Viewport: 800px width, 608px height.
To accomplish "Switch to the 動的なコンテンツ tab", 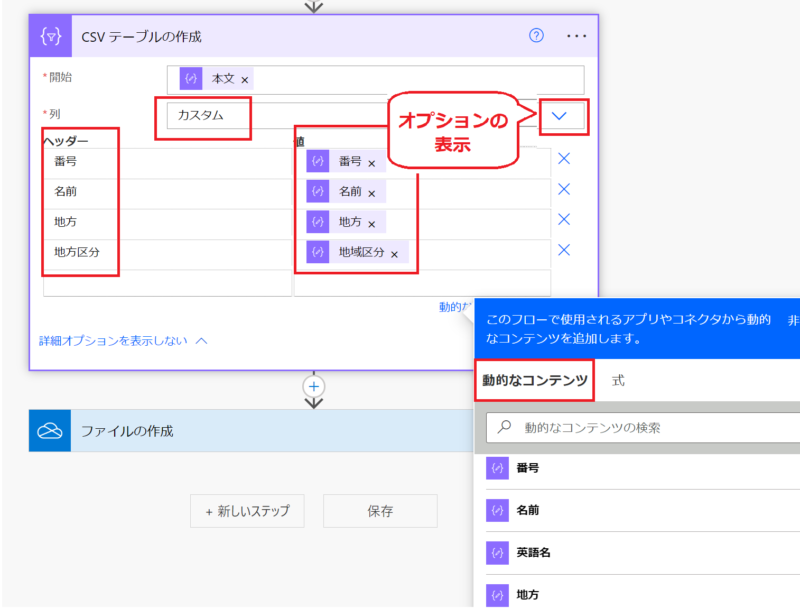I will pos(534,381).
